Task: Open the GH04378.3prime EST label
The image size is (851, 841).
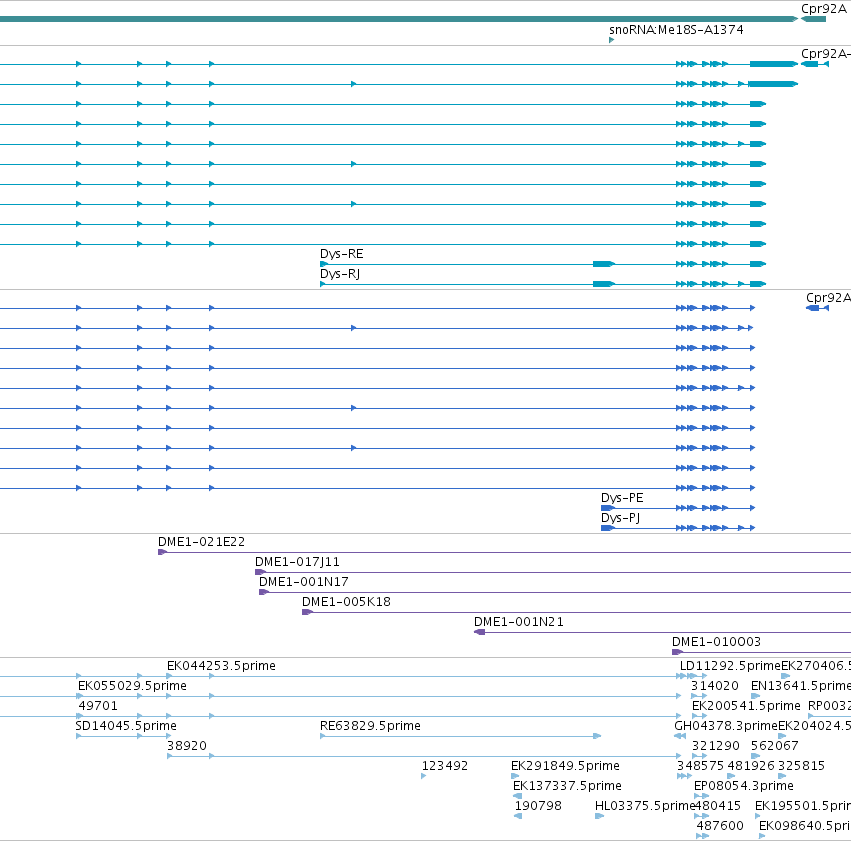Action: coord(726,726)
